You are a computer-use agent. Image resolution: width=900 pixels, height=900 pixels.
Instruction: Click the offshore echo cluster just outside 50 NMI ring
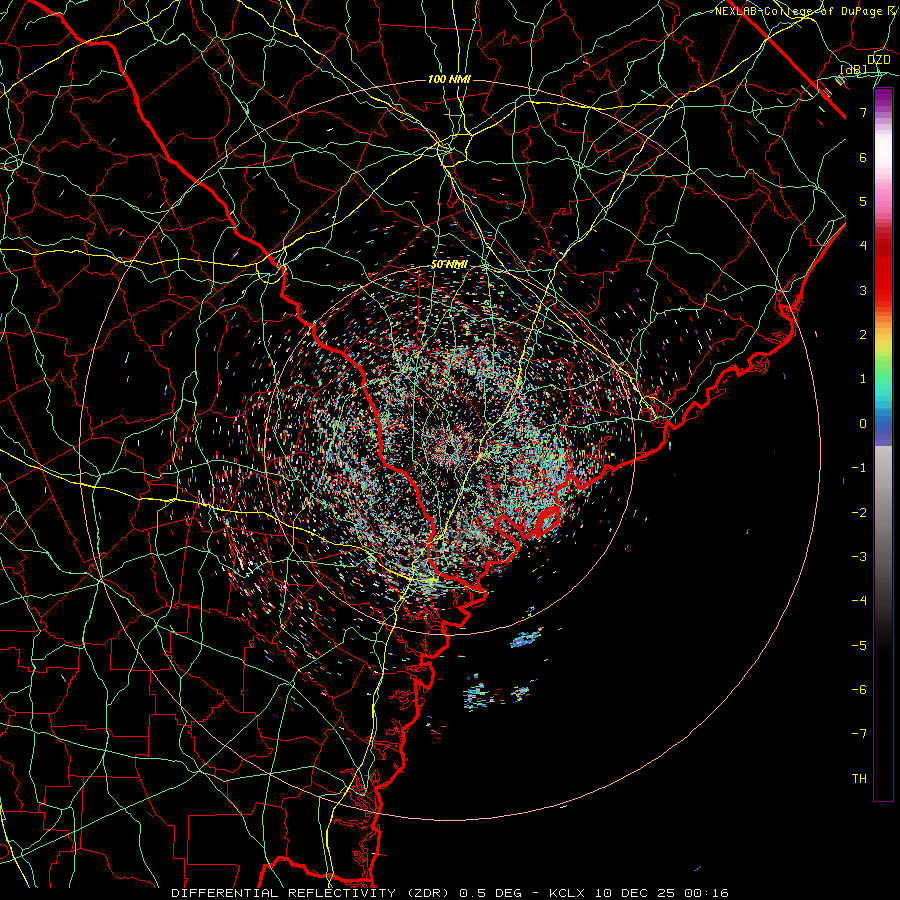click(526, 638)
